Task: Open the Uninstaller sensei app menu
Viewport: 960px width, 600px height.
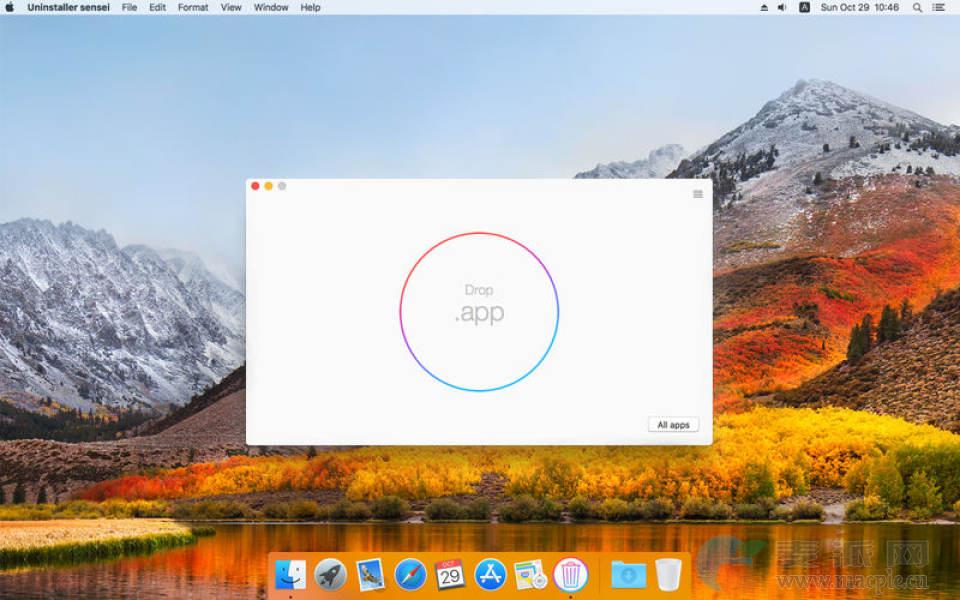Action: 68,7
